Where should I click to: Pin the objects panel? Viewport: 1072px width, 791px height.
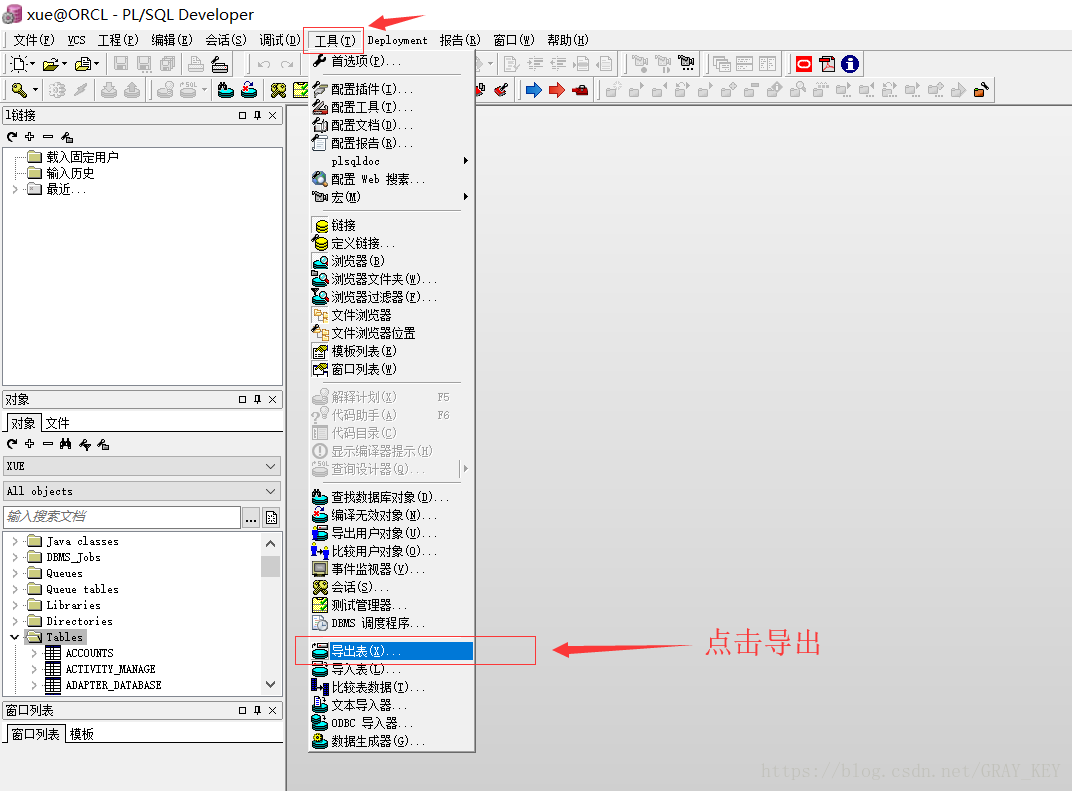pos(257,399)
